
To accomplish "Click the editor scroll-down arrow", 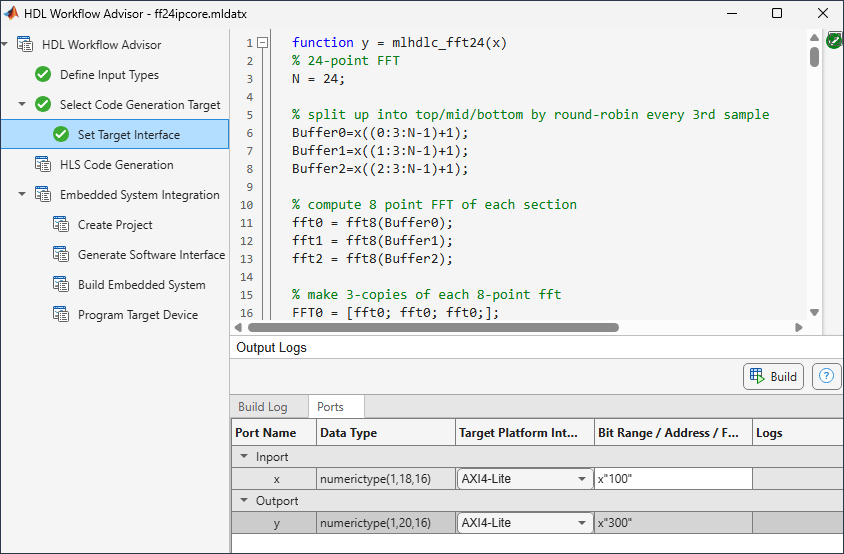I will [814, 312].
